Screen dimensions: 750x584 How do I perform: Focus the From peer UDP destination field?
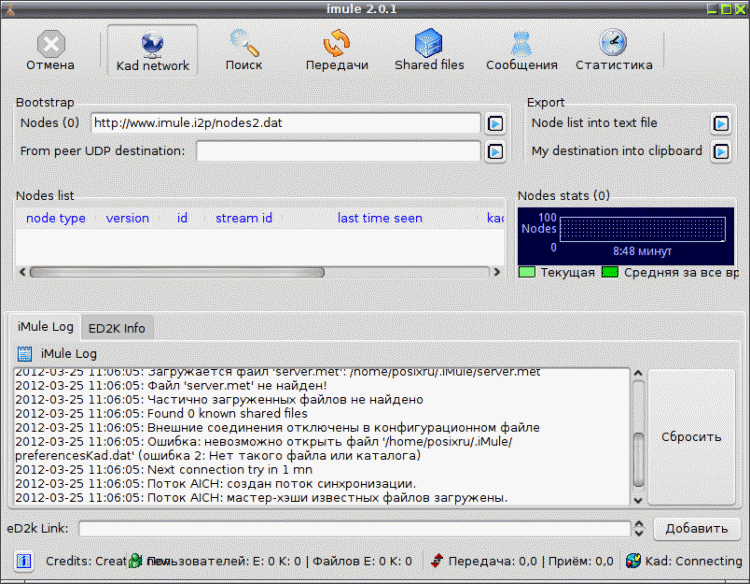(x=338, y=152)
